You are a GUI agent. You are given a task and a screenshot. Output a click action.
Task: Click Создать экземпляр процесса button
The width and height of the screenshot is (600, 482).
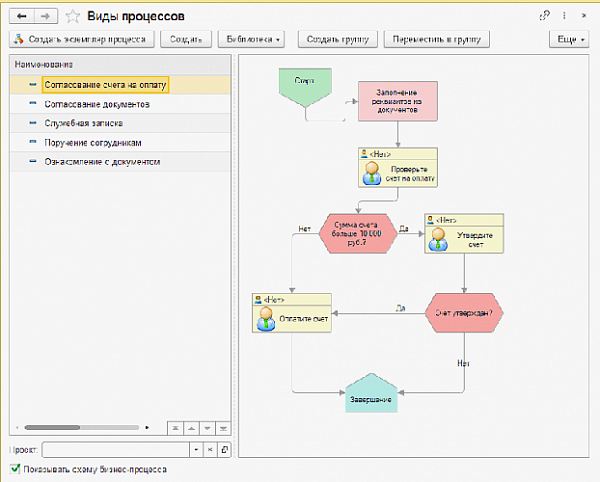pyautogui.click(x=82, y=39)
